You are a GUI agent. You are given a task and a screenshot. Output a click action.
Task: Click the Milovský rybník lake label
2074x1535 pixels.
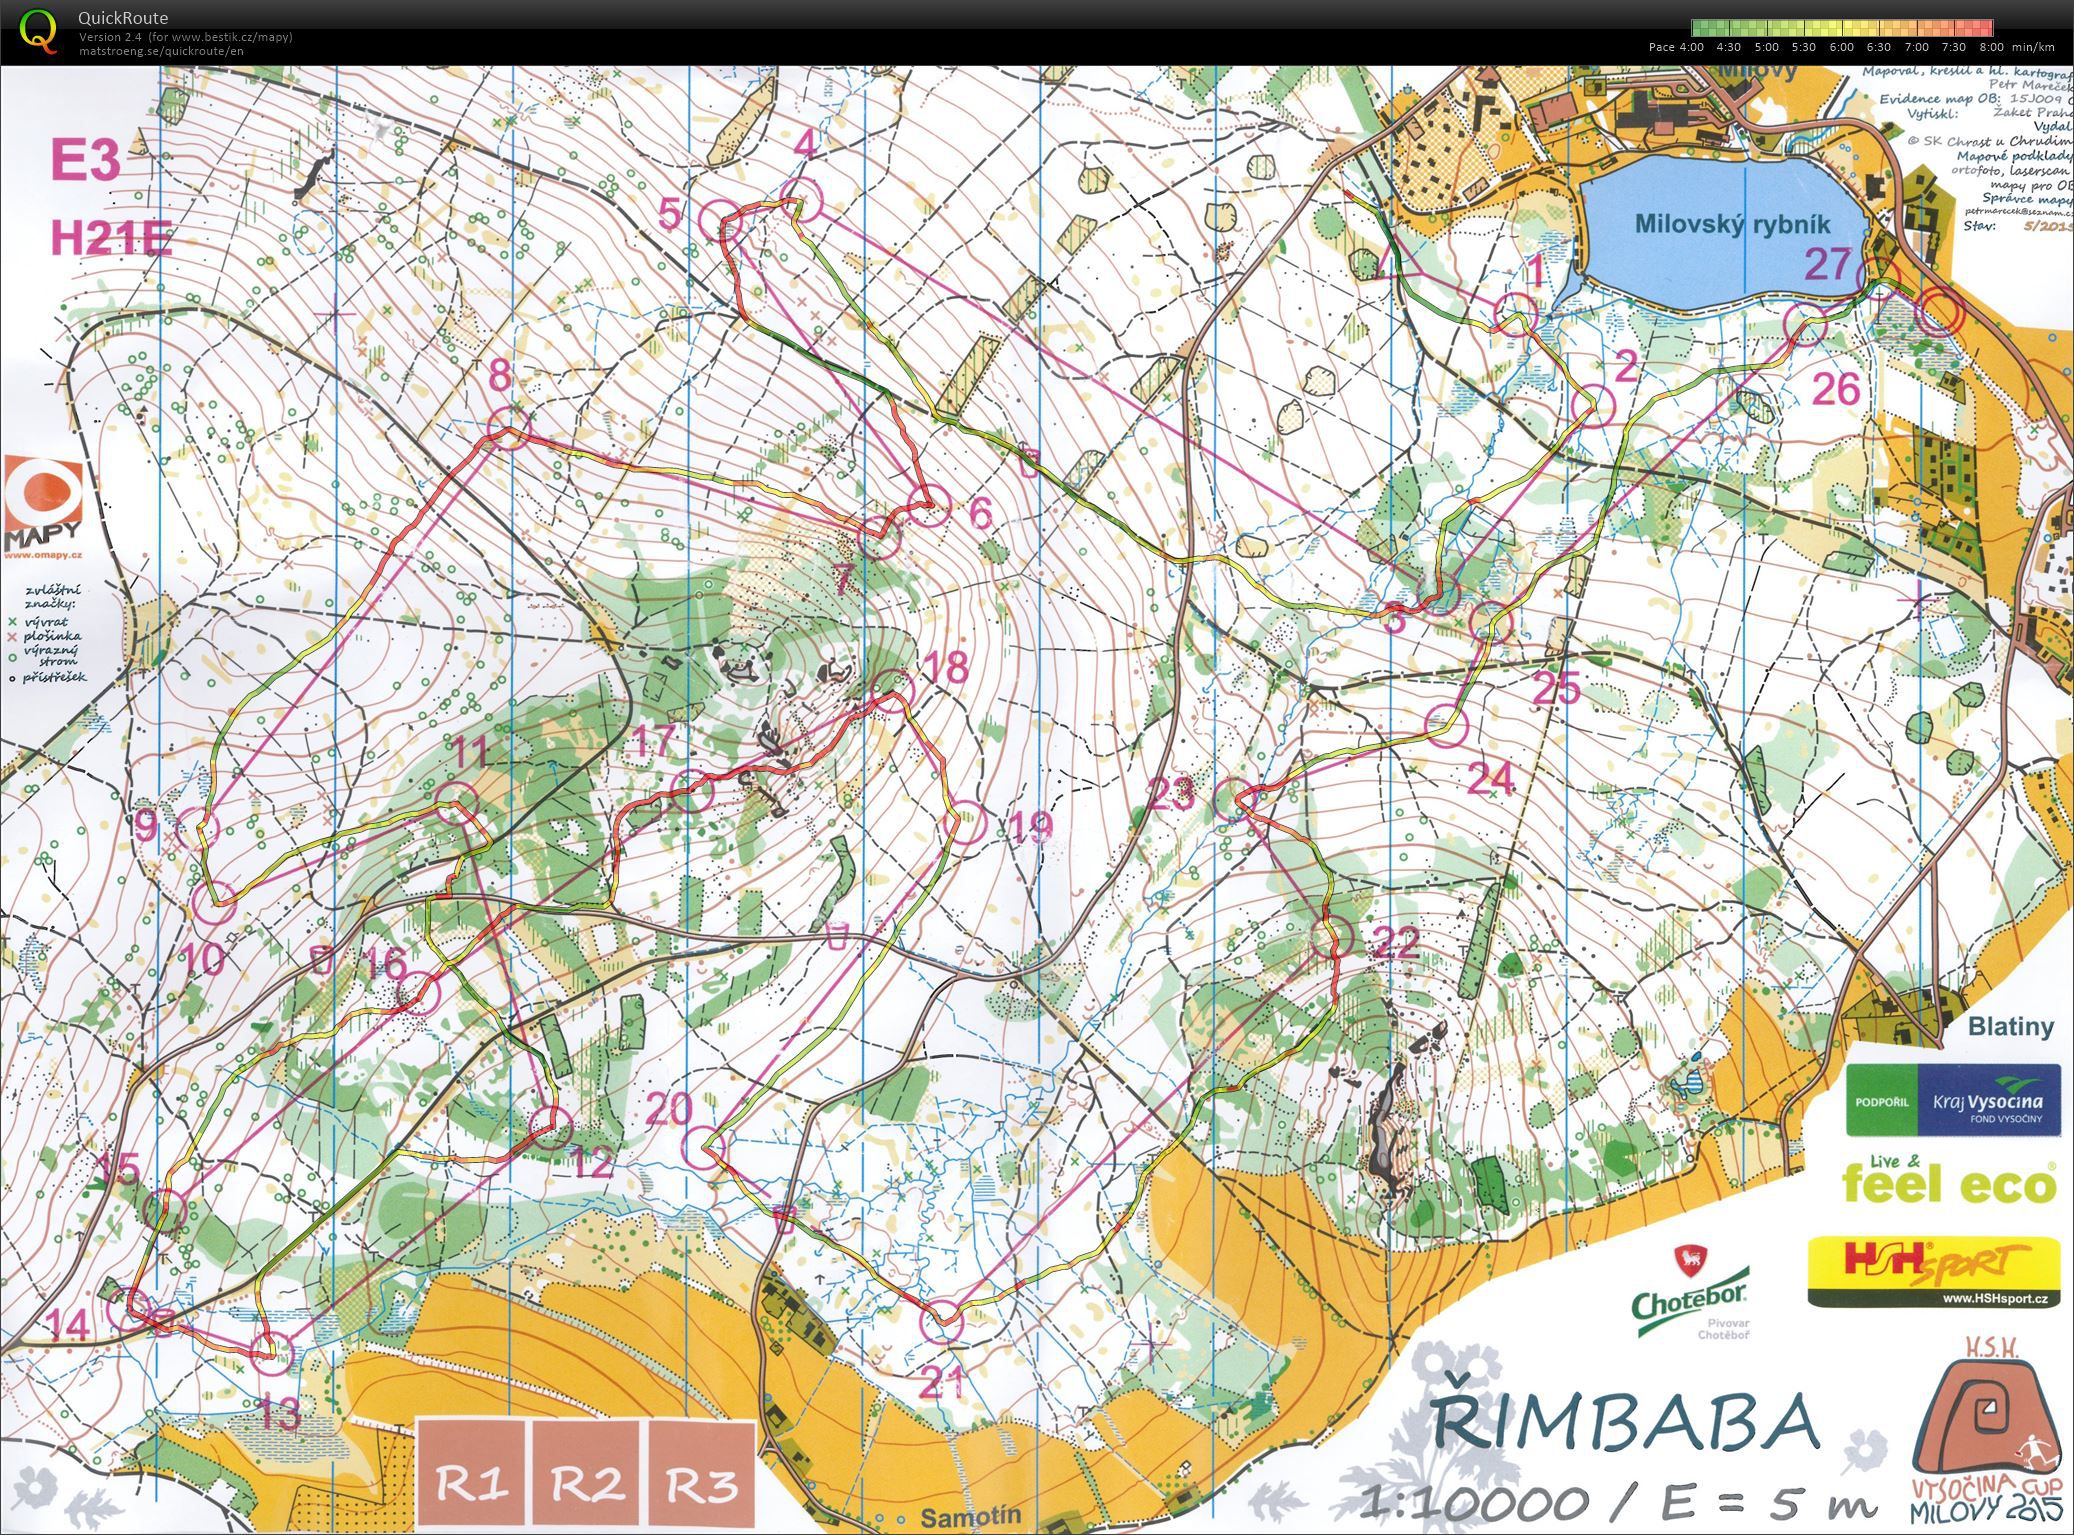click(1733, 224)
